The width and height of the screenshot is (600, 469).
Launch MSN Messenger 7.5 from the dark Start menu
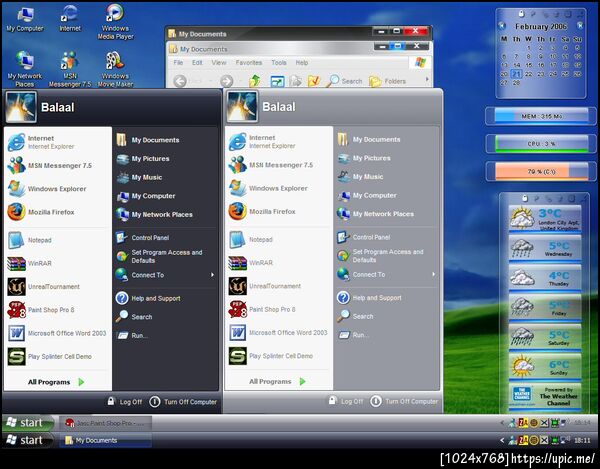point(50,166)
